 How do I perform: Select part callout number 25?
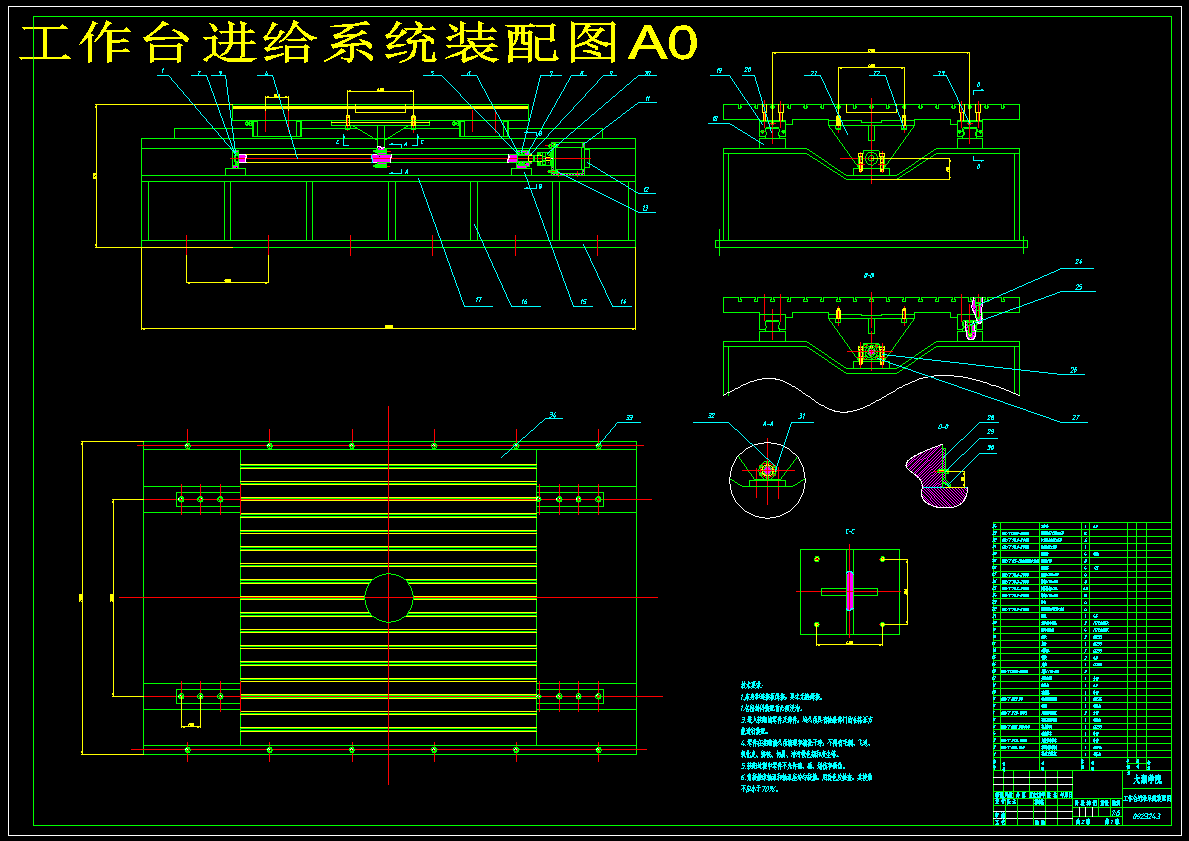pos(1078,287)
